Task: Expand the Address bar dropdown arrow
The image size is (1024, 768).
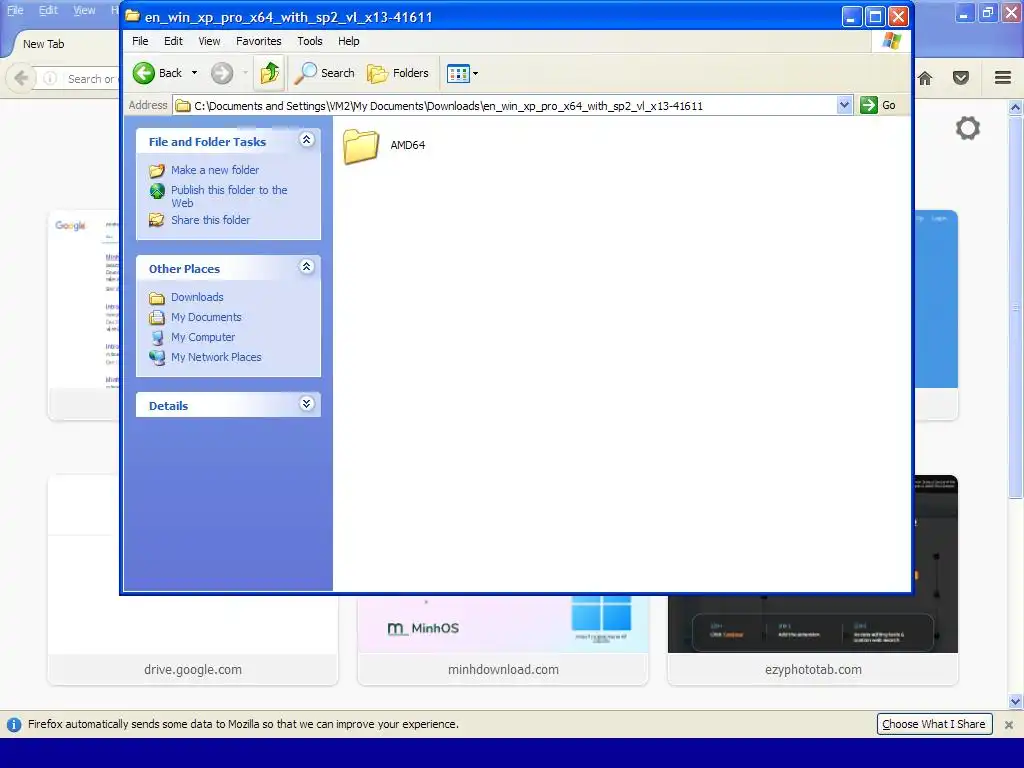Action: click(x=844, y=105)
